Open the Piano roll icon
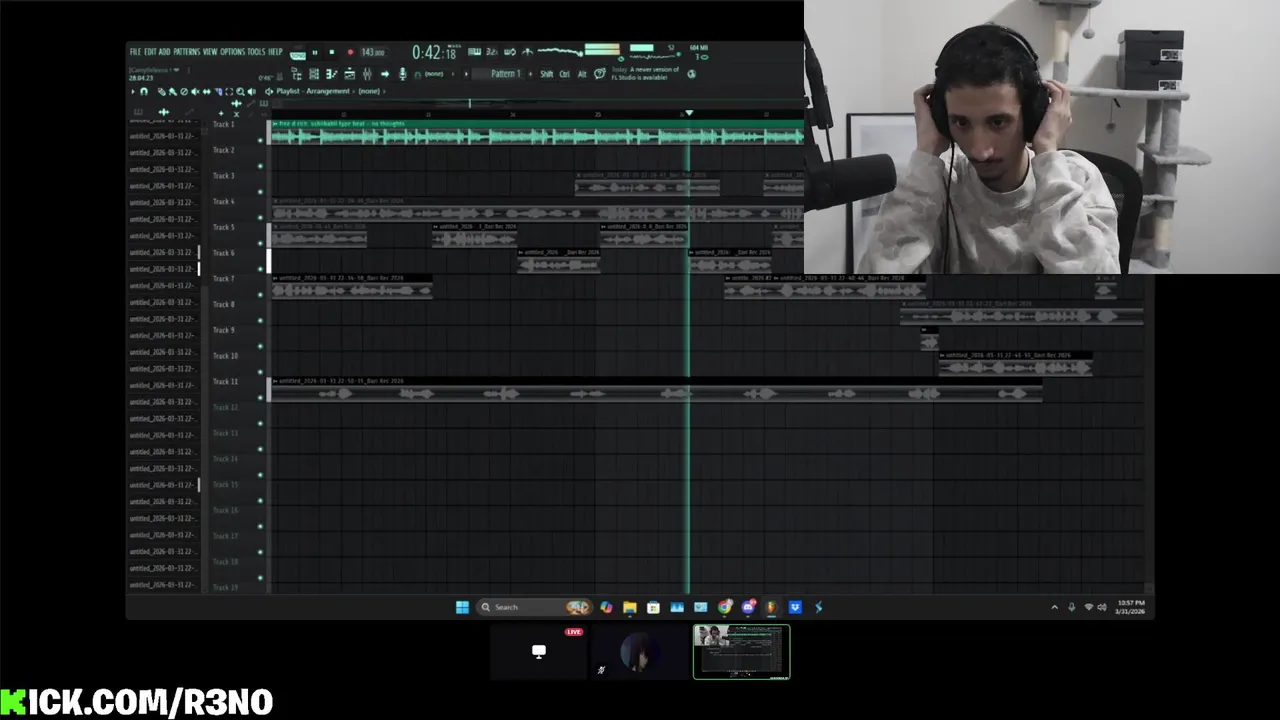This screenshot has width=1280, height=720. [x=331, y=74]
